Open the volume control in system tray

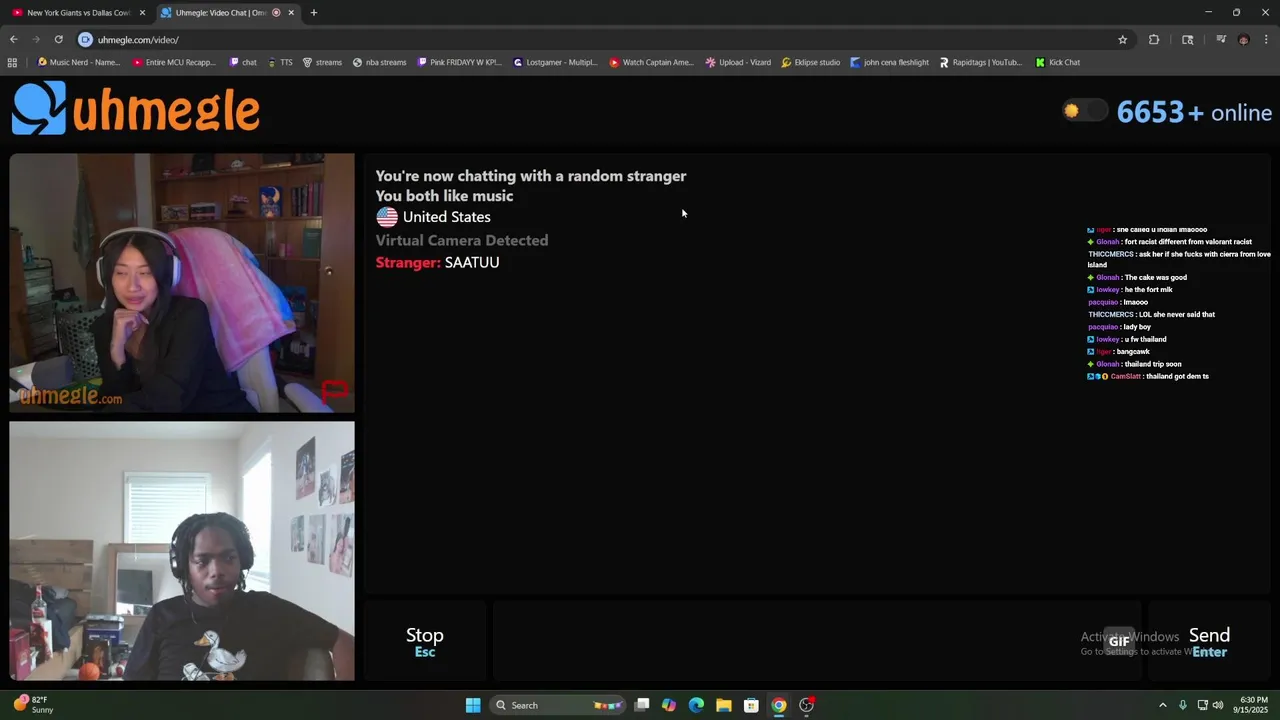(1218, 705)
